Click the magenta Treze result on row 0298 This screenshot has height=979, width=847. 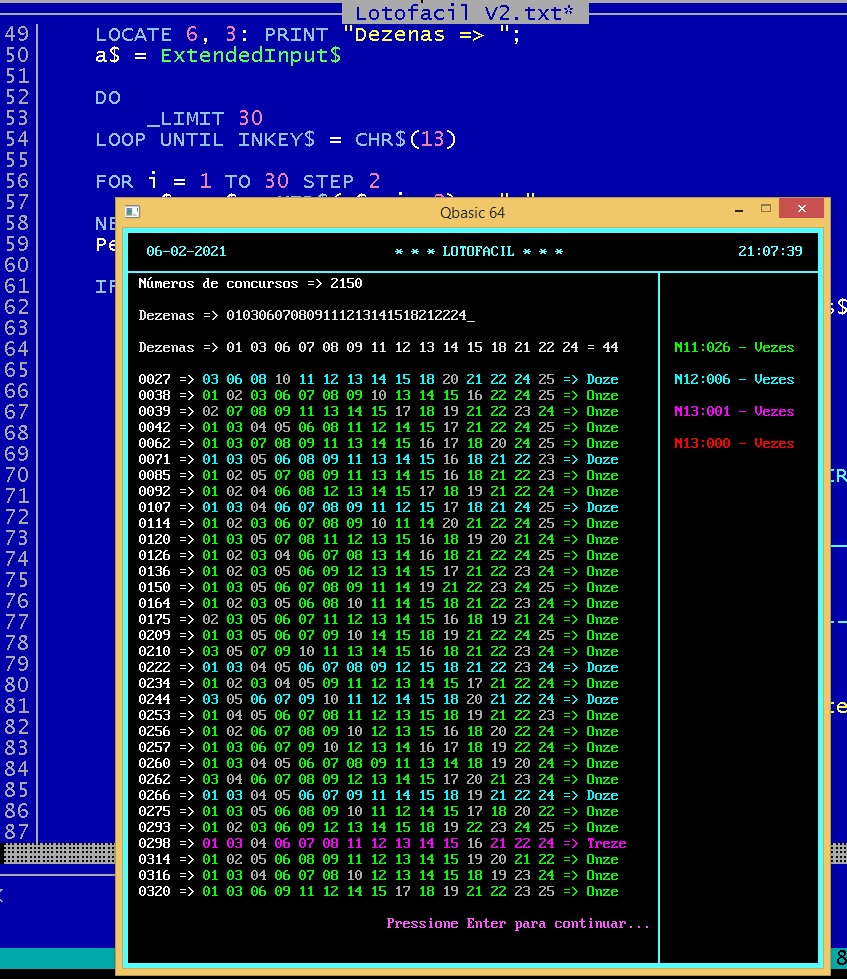[606, 843]
